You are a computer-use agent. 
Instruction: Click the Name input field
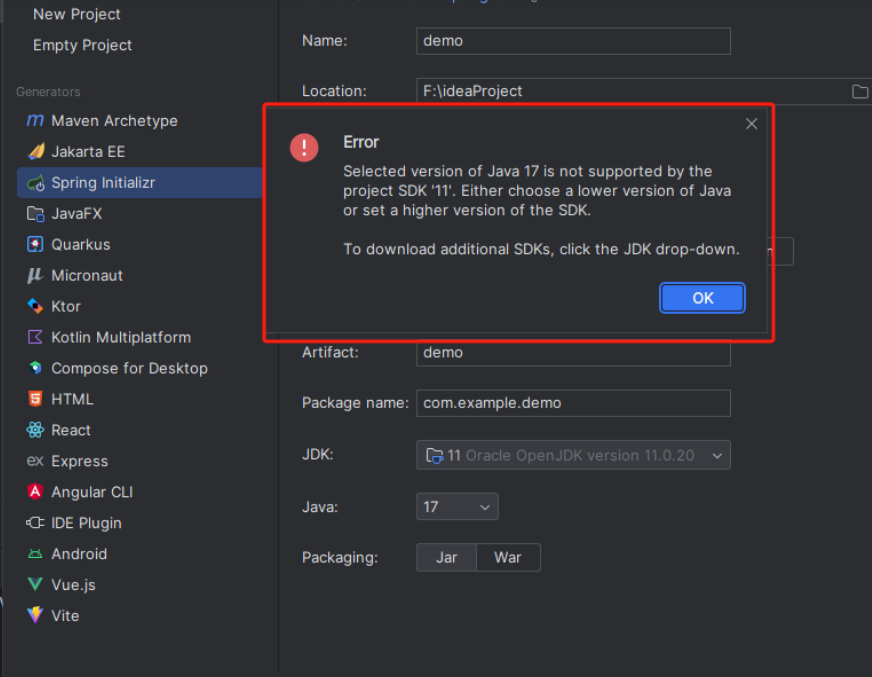(x=573, y=41)
